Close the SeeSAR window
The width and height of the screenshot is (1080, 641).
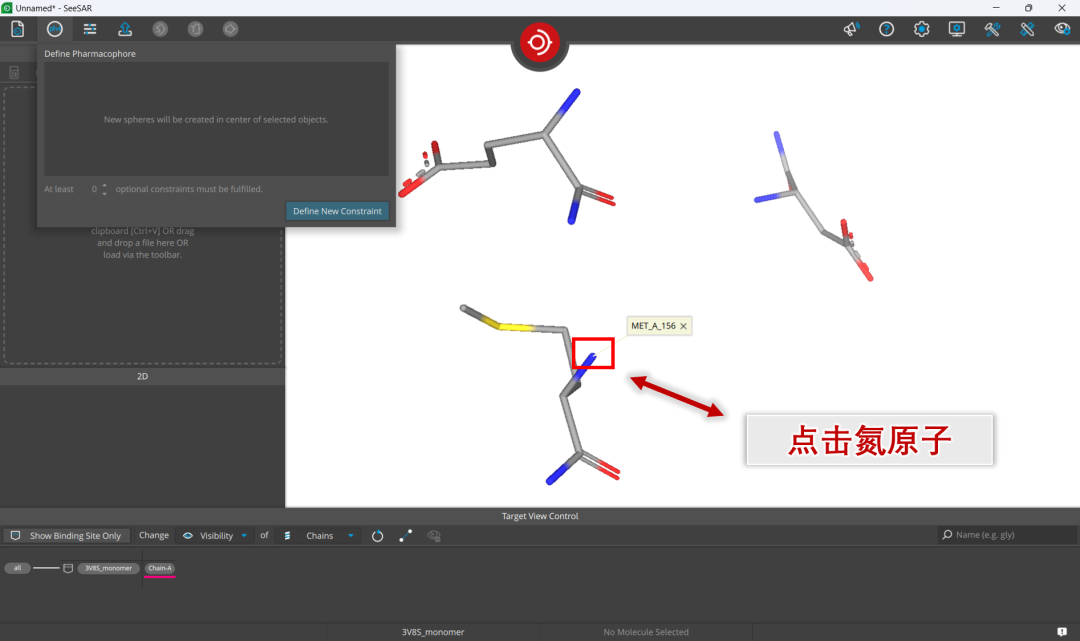point(1061,8)
